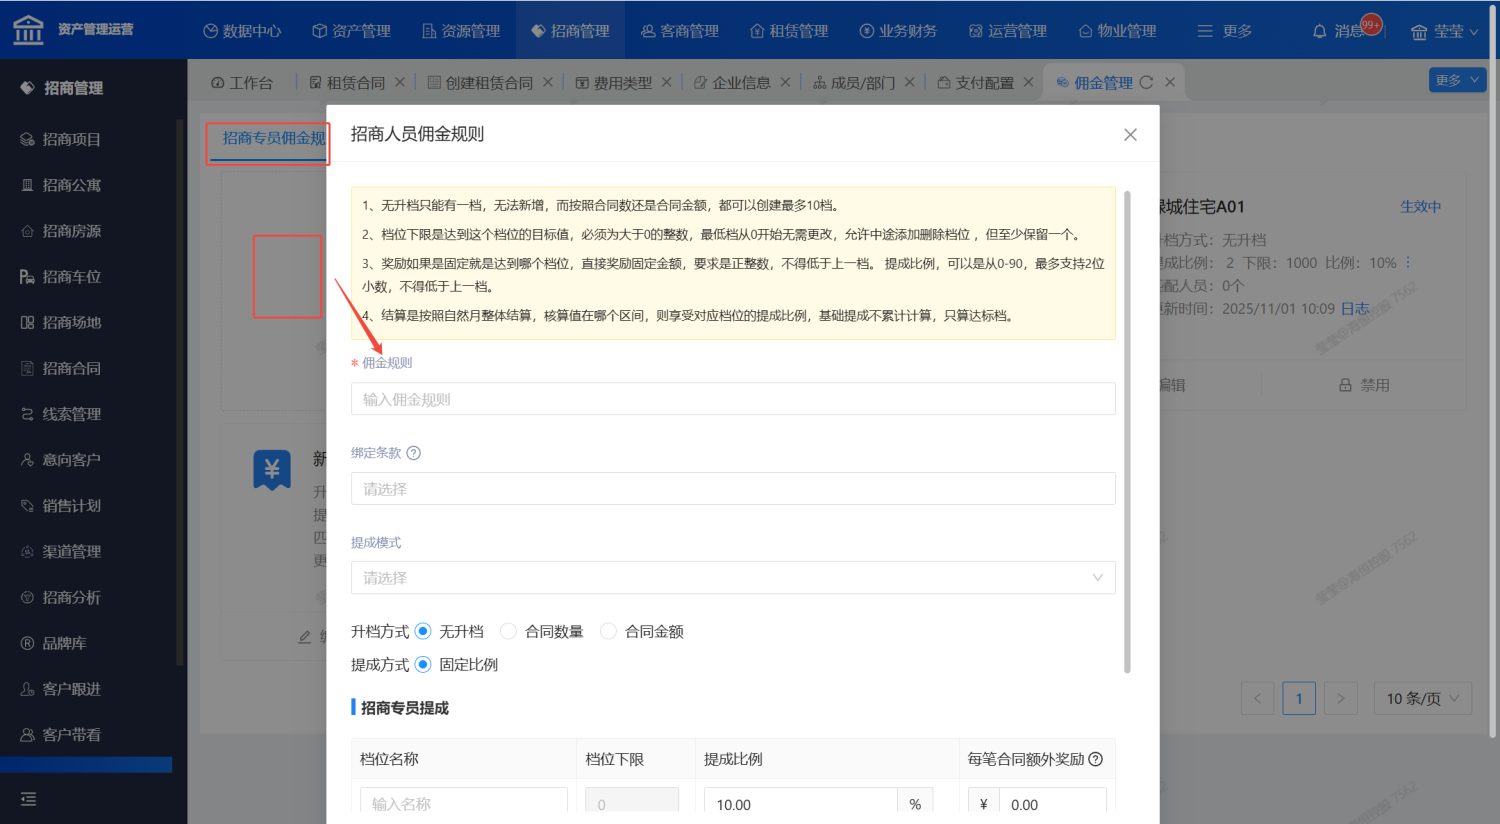Open the 10 条/页 page size selector
This screenshot has width=1500, height=824.
point(1422,698)
